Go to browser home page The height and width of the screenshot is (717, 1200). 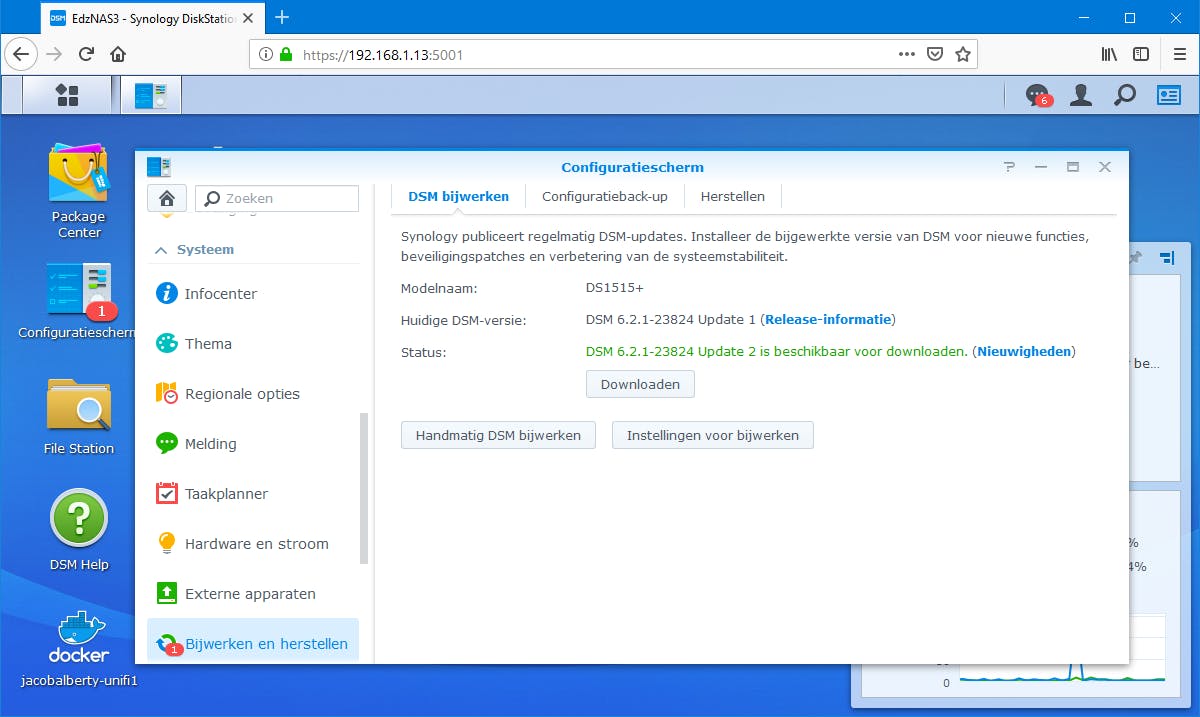118,55
